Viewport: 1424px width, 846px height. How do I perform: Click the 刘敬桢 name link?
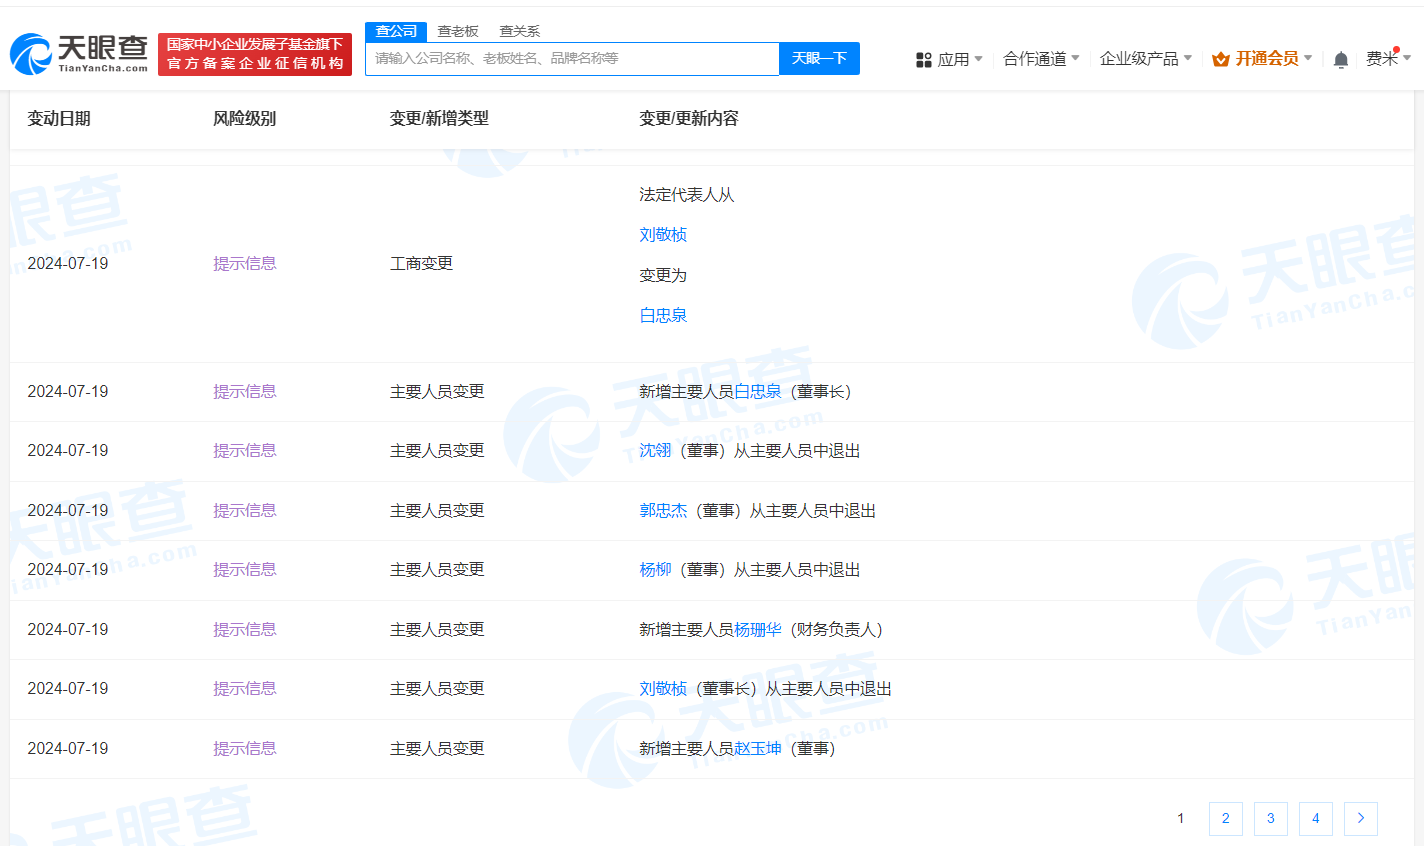pos(663,234)
